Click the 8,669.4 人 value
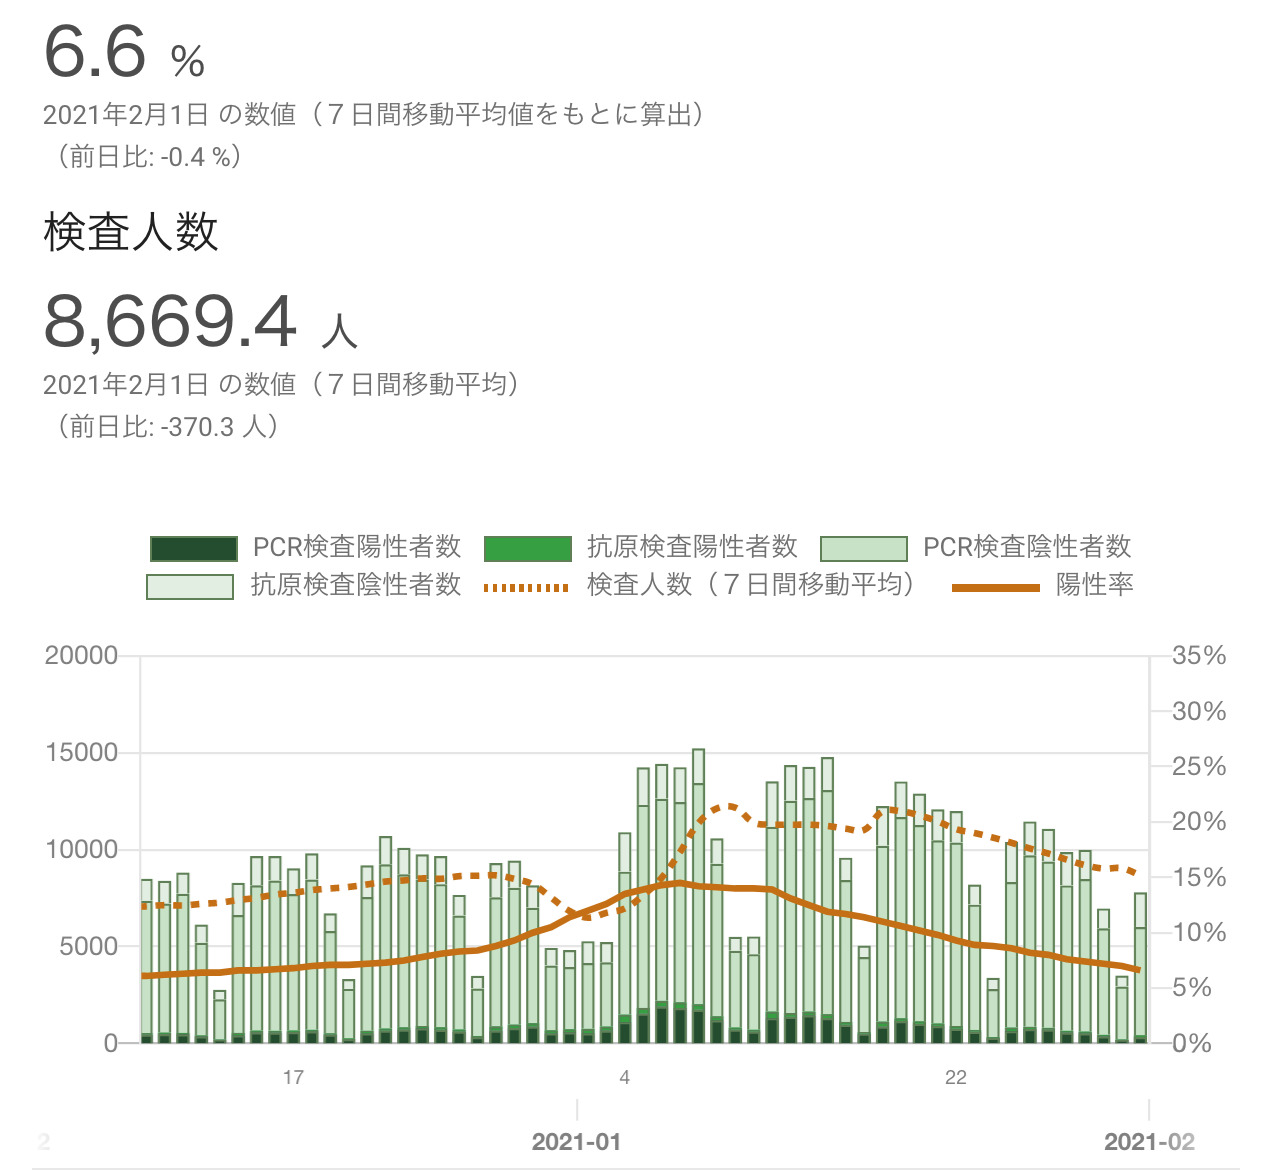The image size is (1276, 1170). coord(200,322)
